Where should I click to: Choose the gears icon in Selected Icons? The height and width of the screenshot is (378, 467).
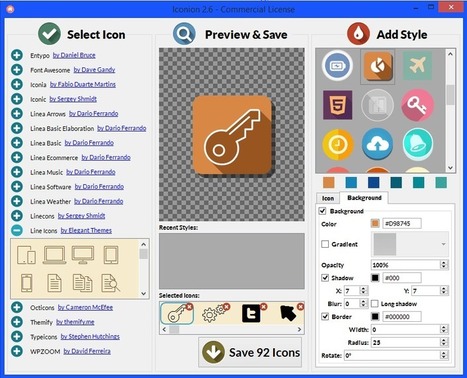[213, 313]
